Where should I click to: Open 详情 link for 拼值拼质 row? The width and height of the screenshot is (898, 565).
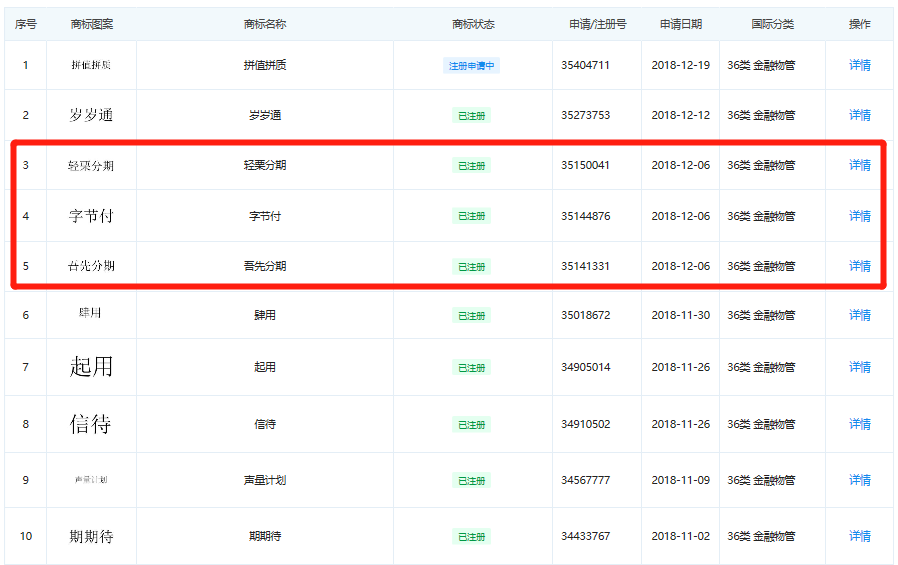click(860, 65)
